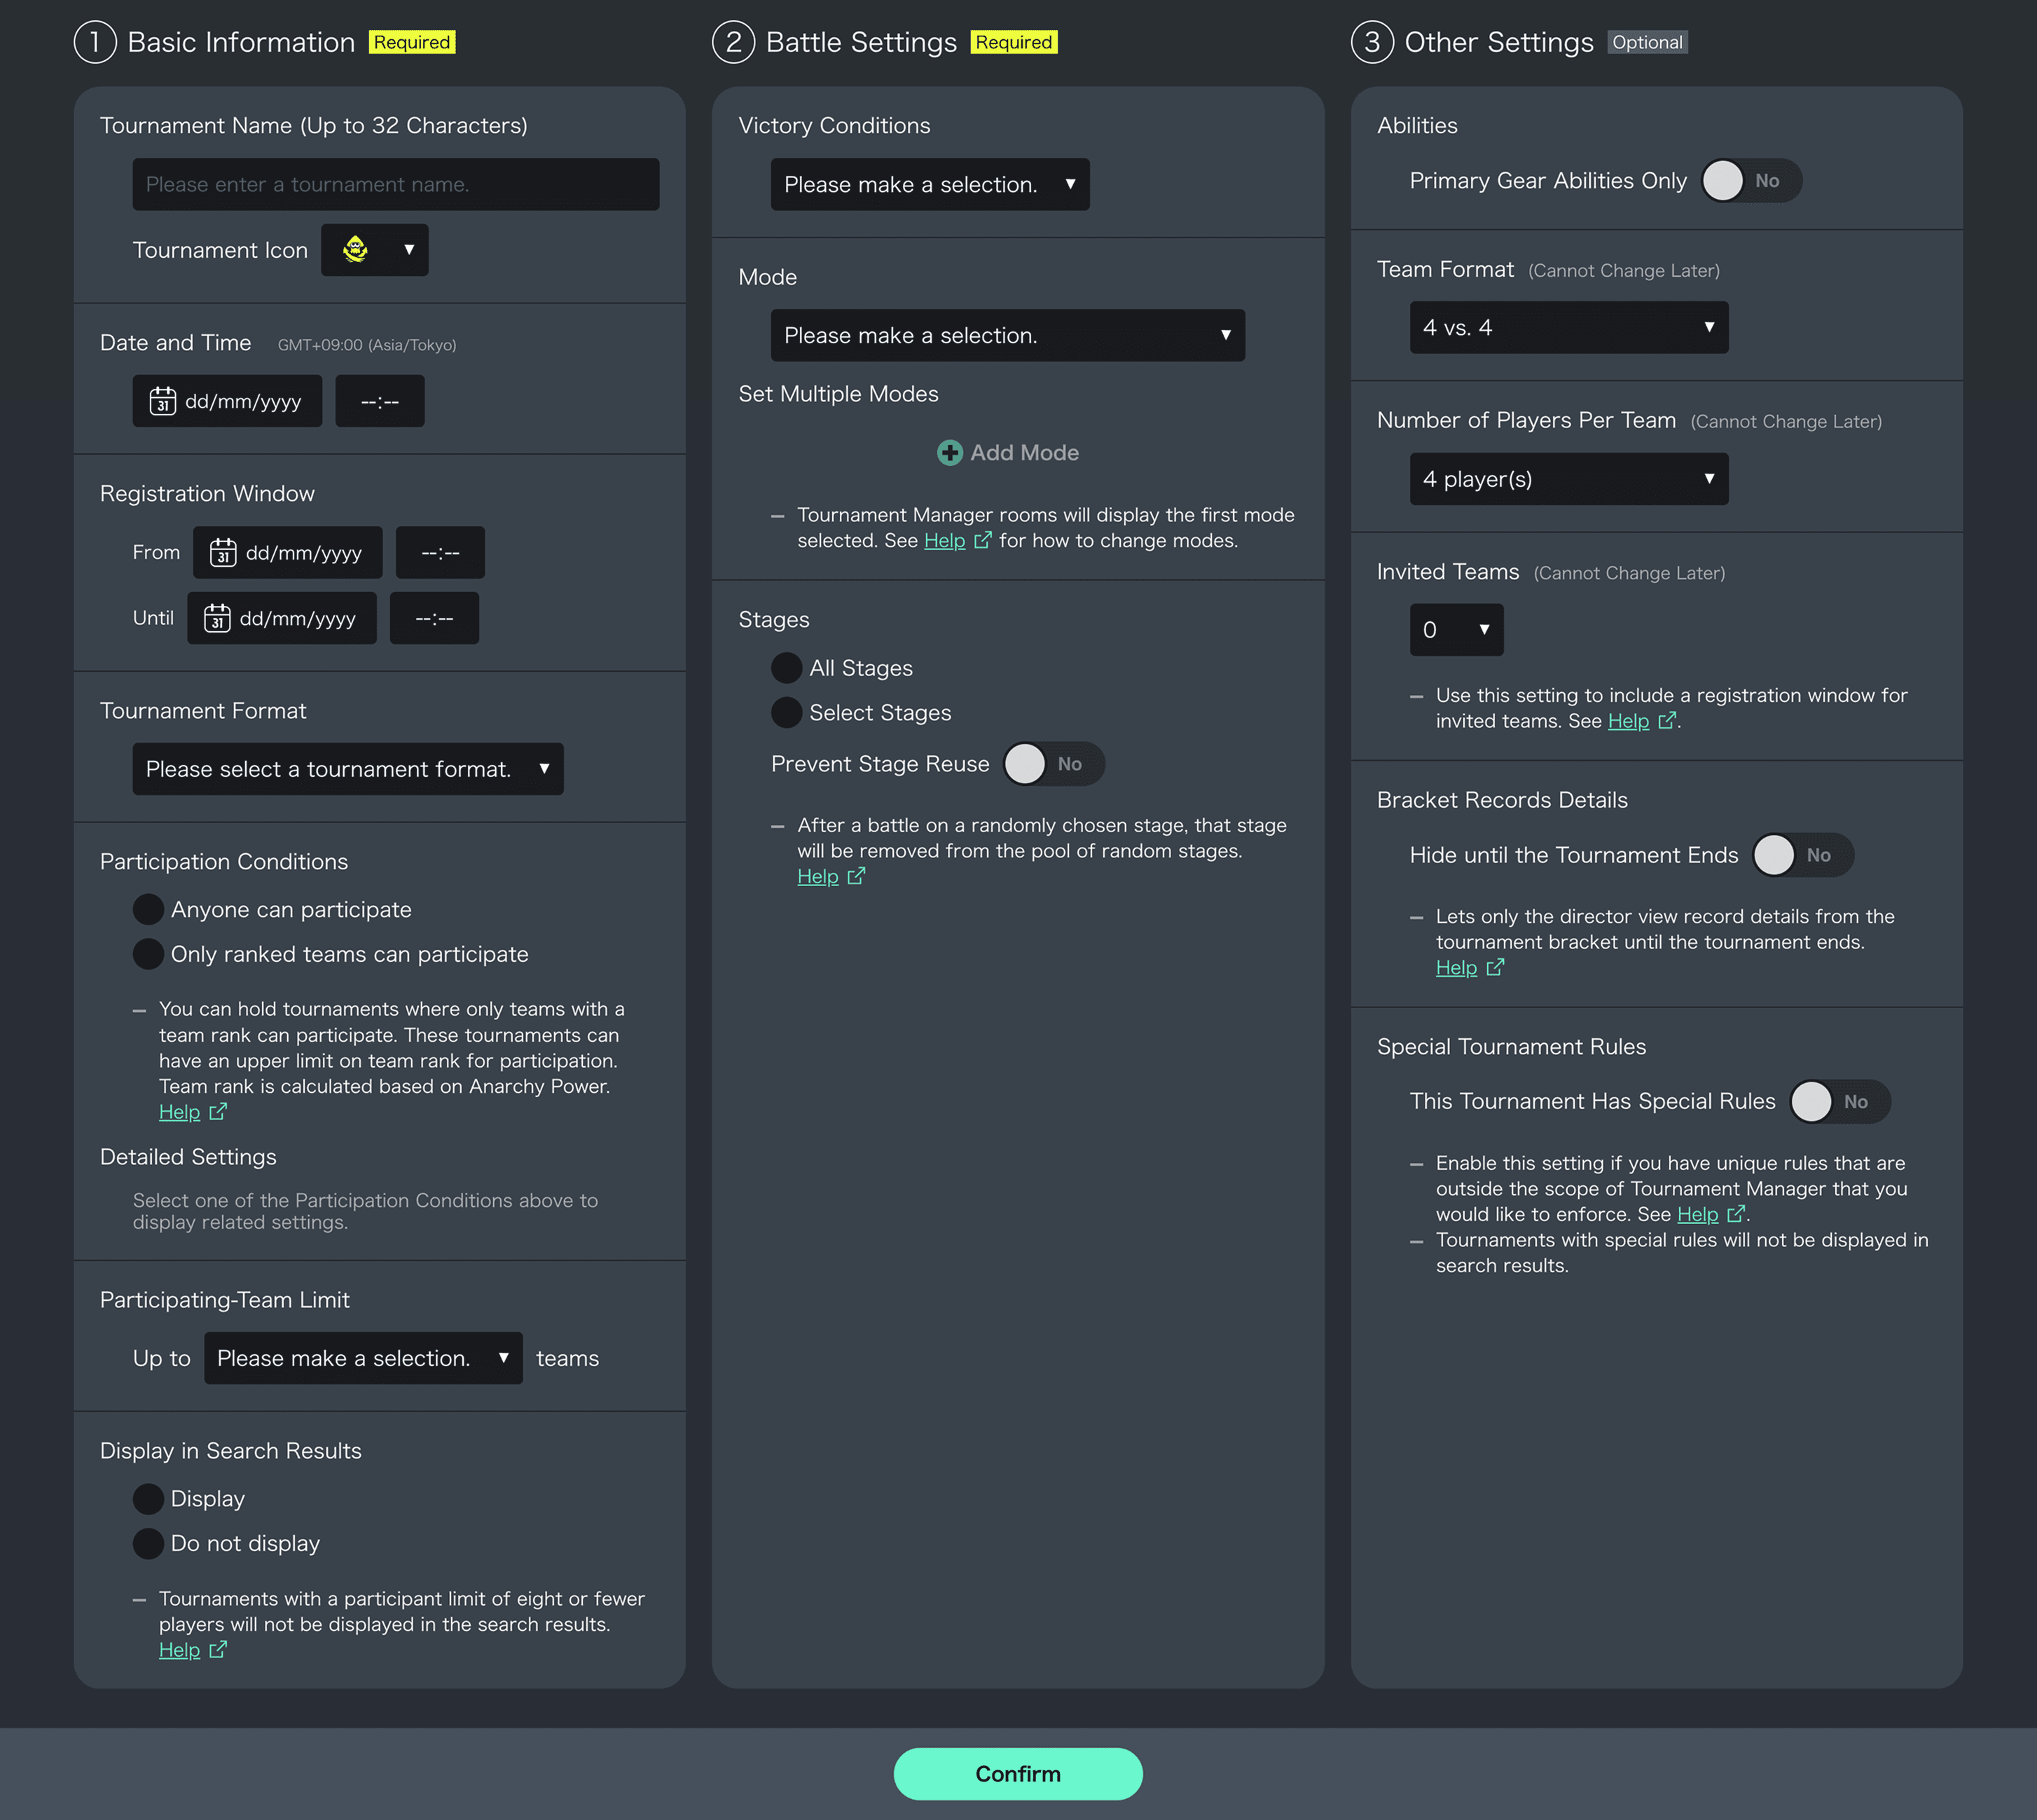
Task: Click the Set Multiple Modes label
Action: [x=838, y=395]
